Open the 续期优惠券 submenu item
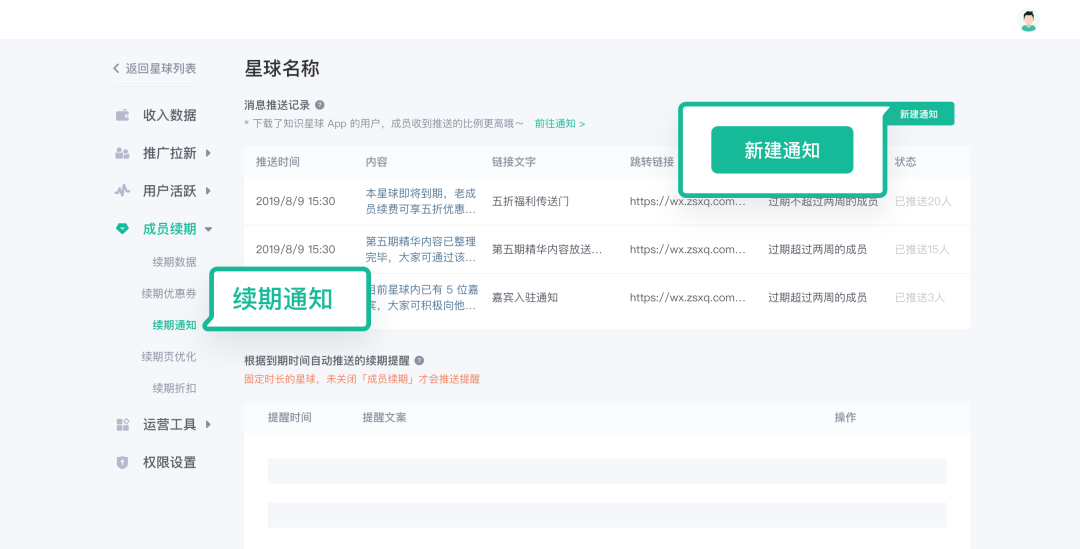 (x=169, y=293)
